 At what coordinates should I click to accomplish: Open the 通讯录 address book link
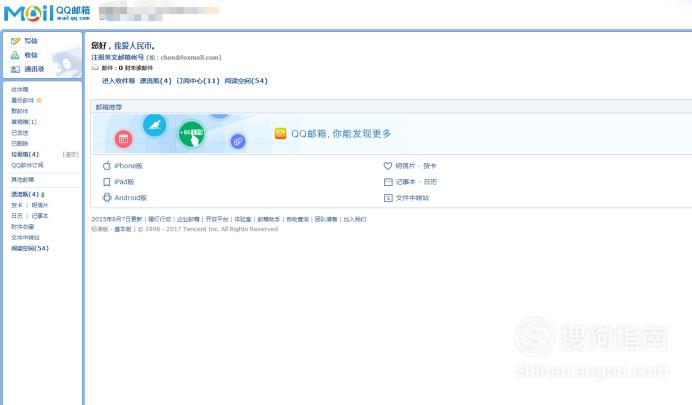click(x=34, y=69)
